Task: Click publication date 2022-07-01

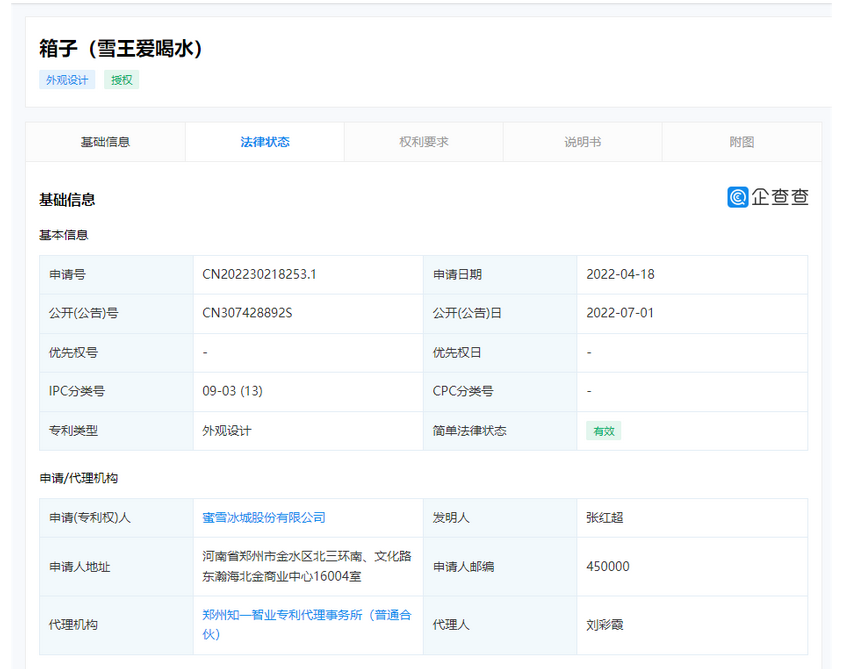Action: 620,313
